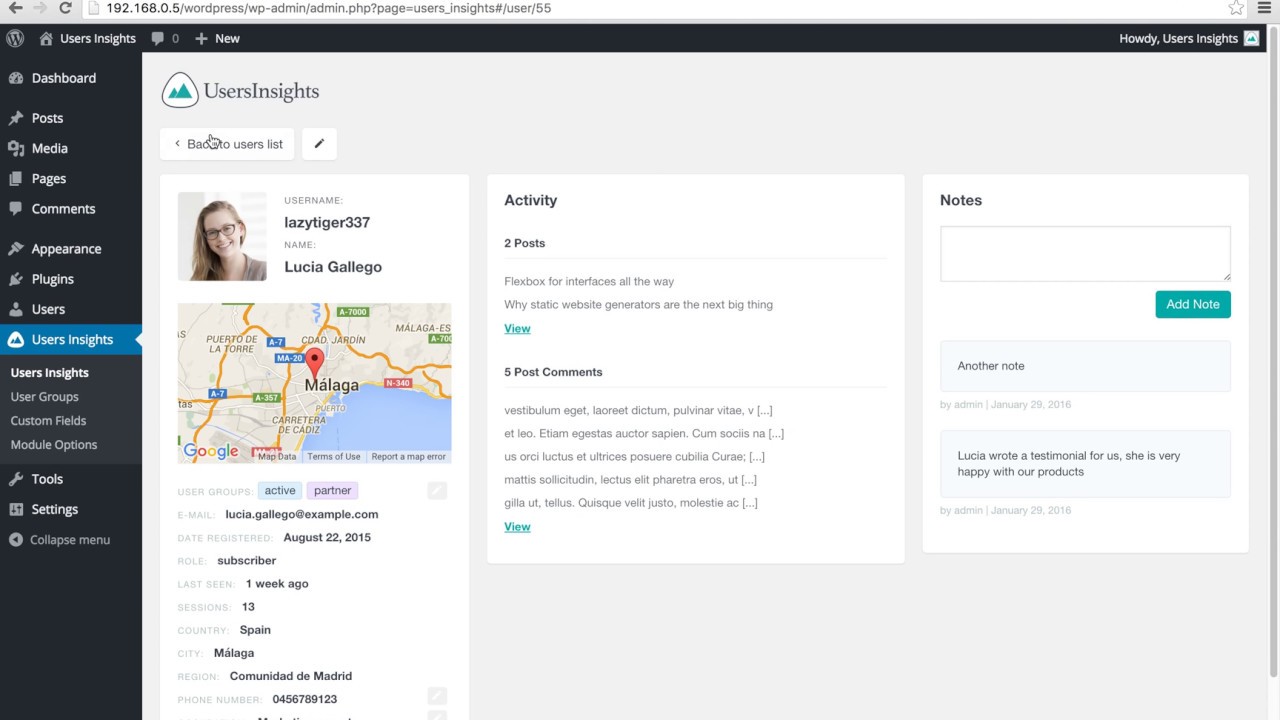Viewport: 1280px width, 720px height.
Task: Click 'Howdy, Users Insights' account text
Action: (1178, 38)
